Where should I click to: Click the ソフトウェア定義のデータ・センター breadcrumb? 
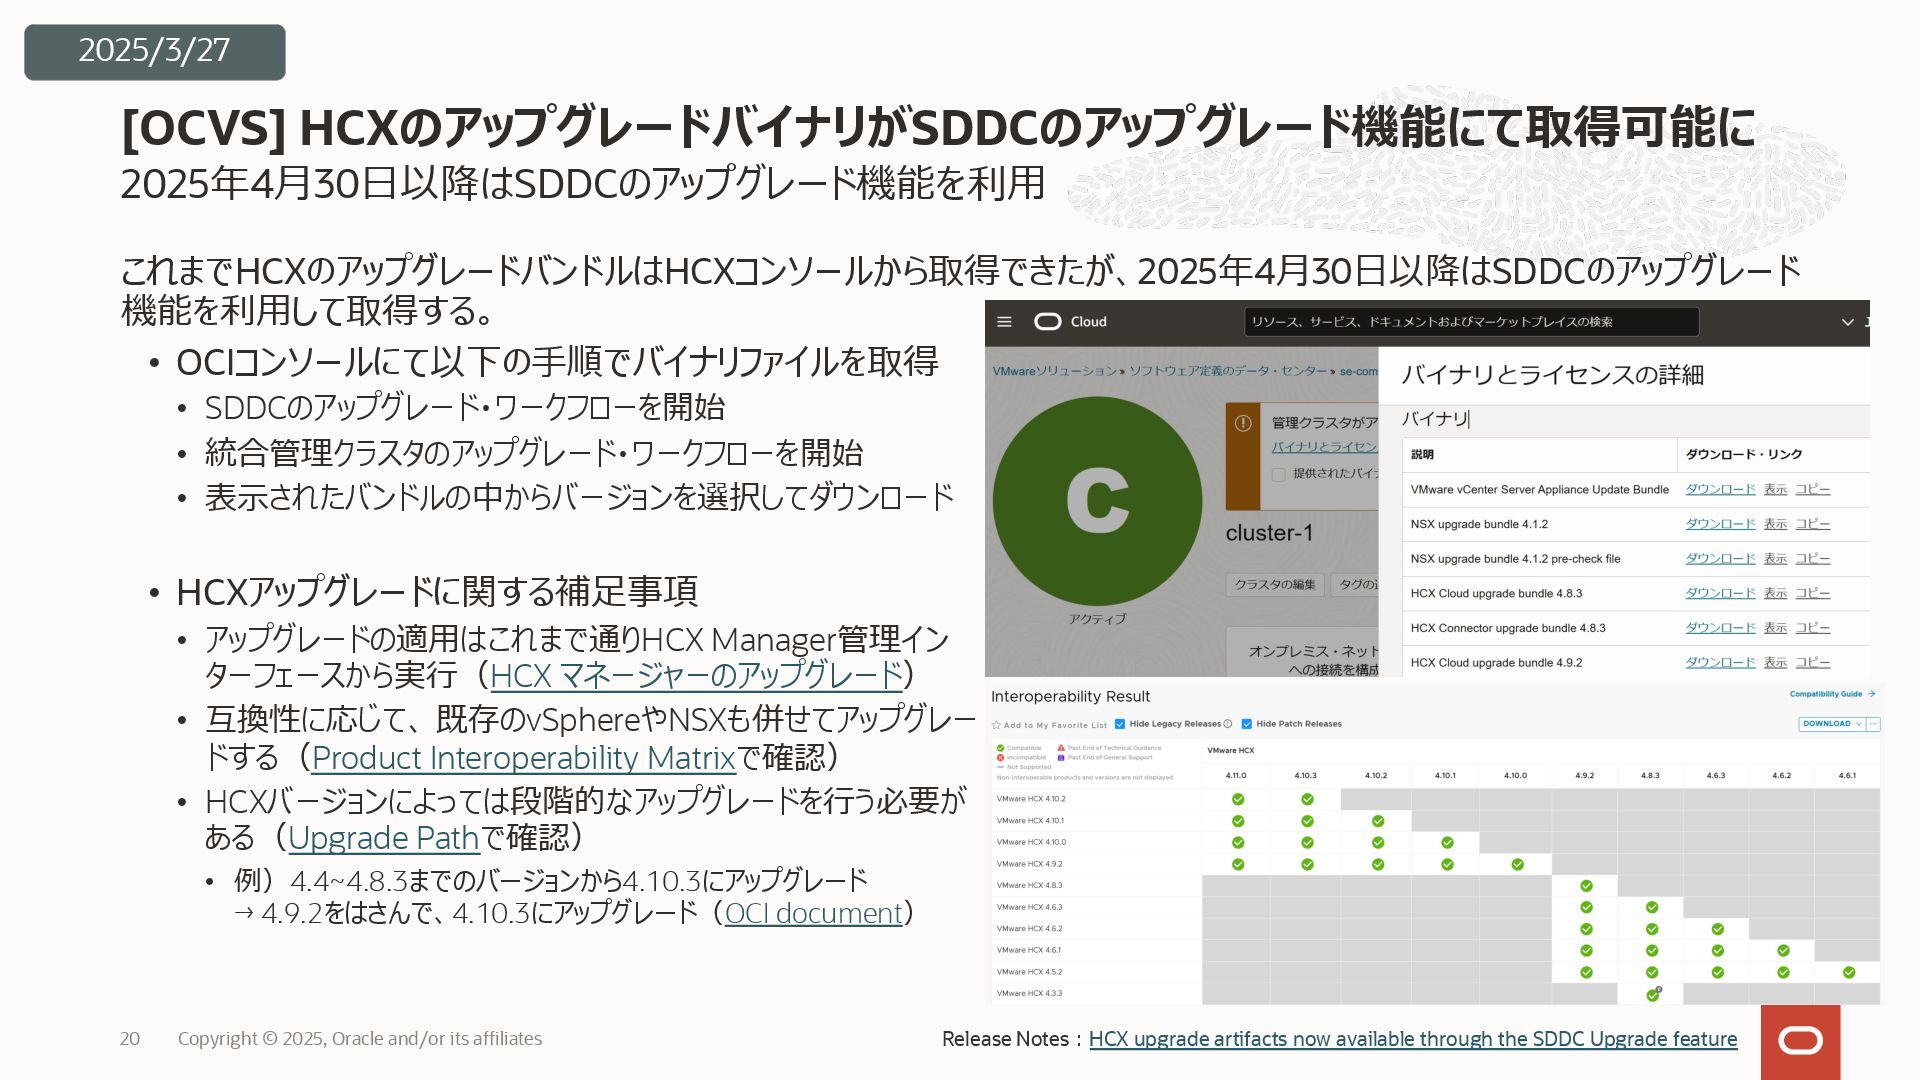coord(1228,371)
